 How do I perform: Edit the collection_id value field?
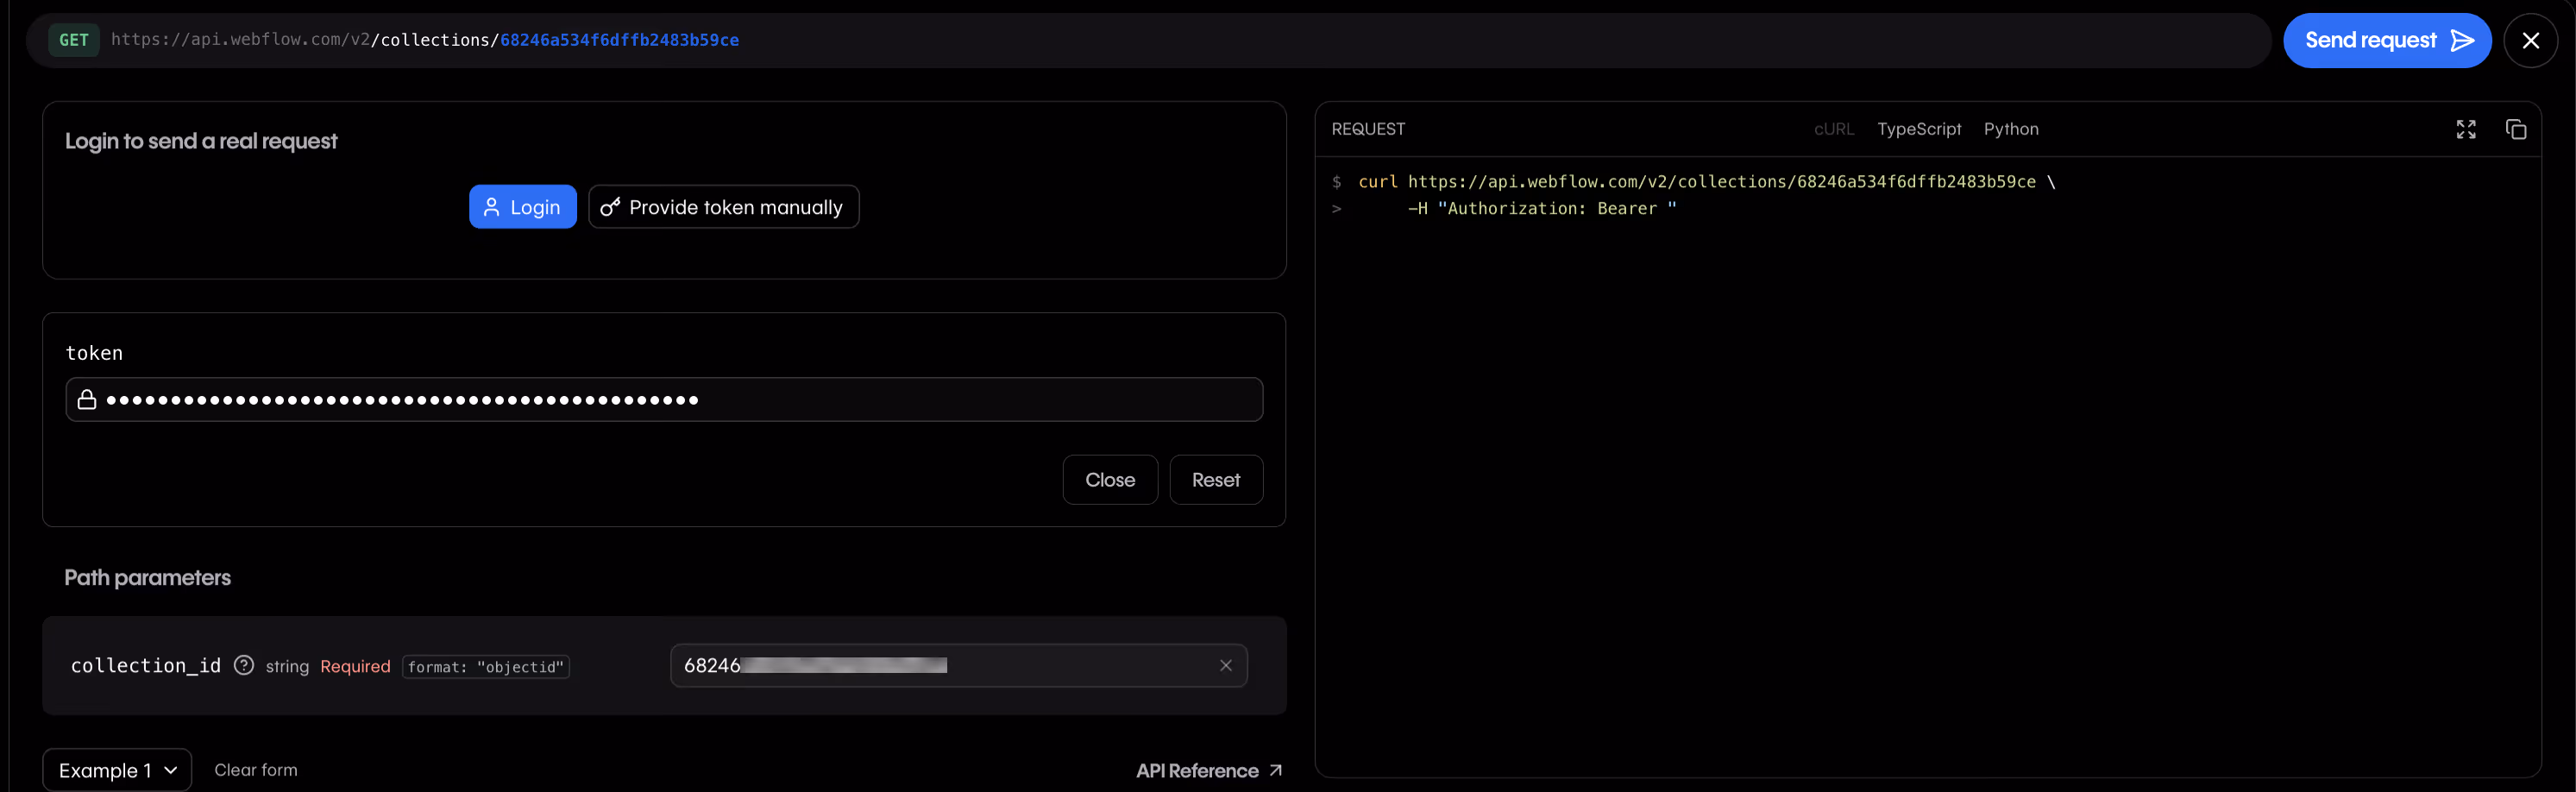pos(958,666)
